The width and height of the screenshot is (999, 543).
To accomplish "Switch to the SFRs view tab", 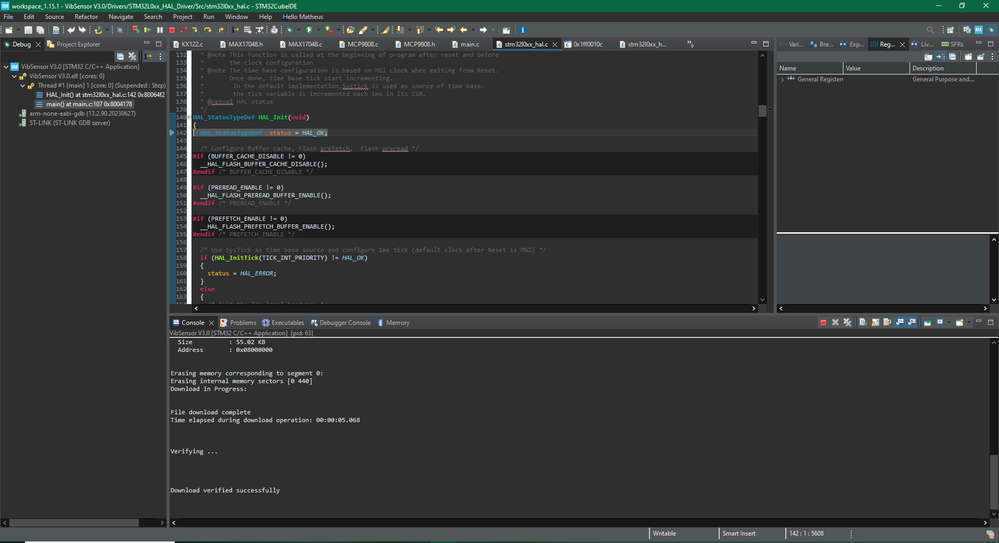I will [x=952, y=44].
